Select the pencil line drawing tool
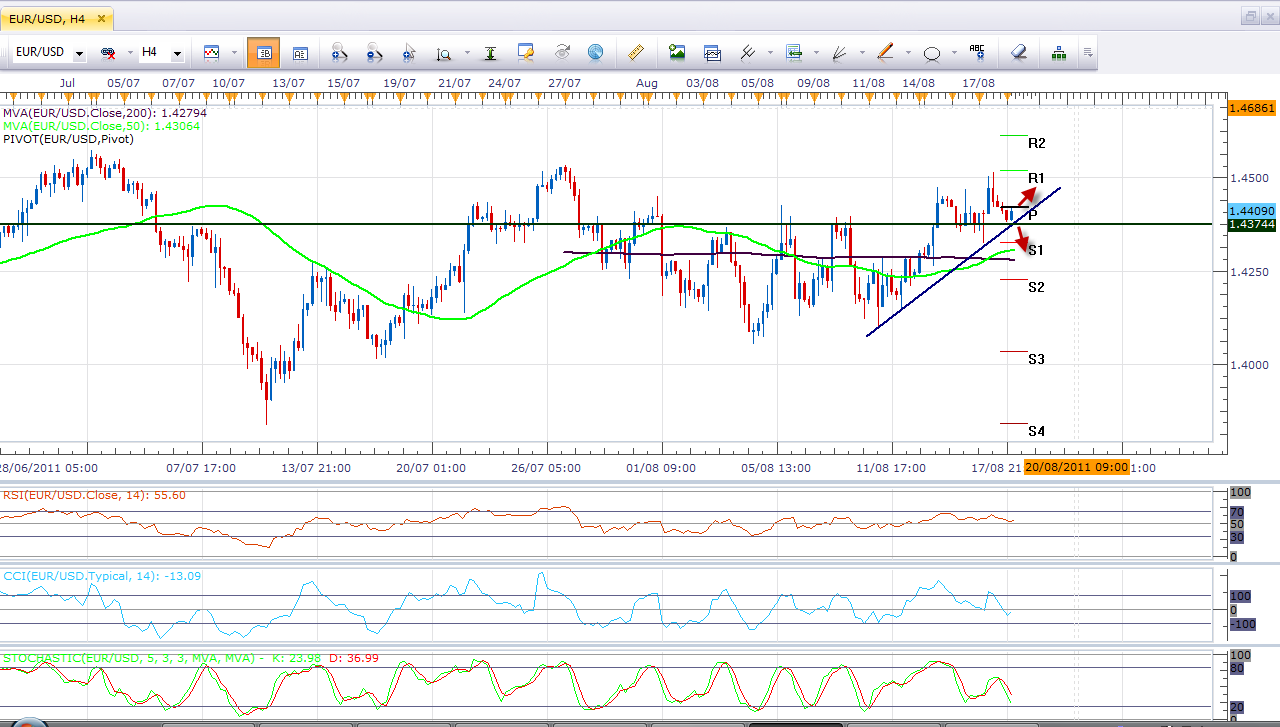This screenshot has width=1280, height=727. point(886,52)
